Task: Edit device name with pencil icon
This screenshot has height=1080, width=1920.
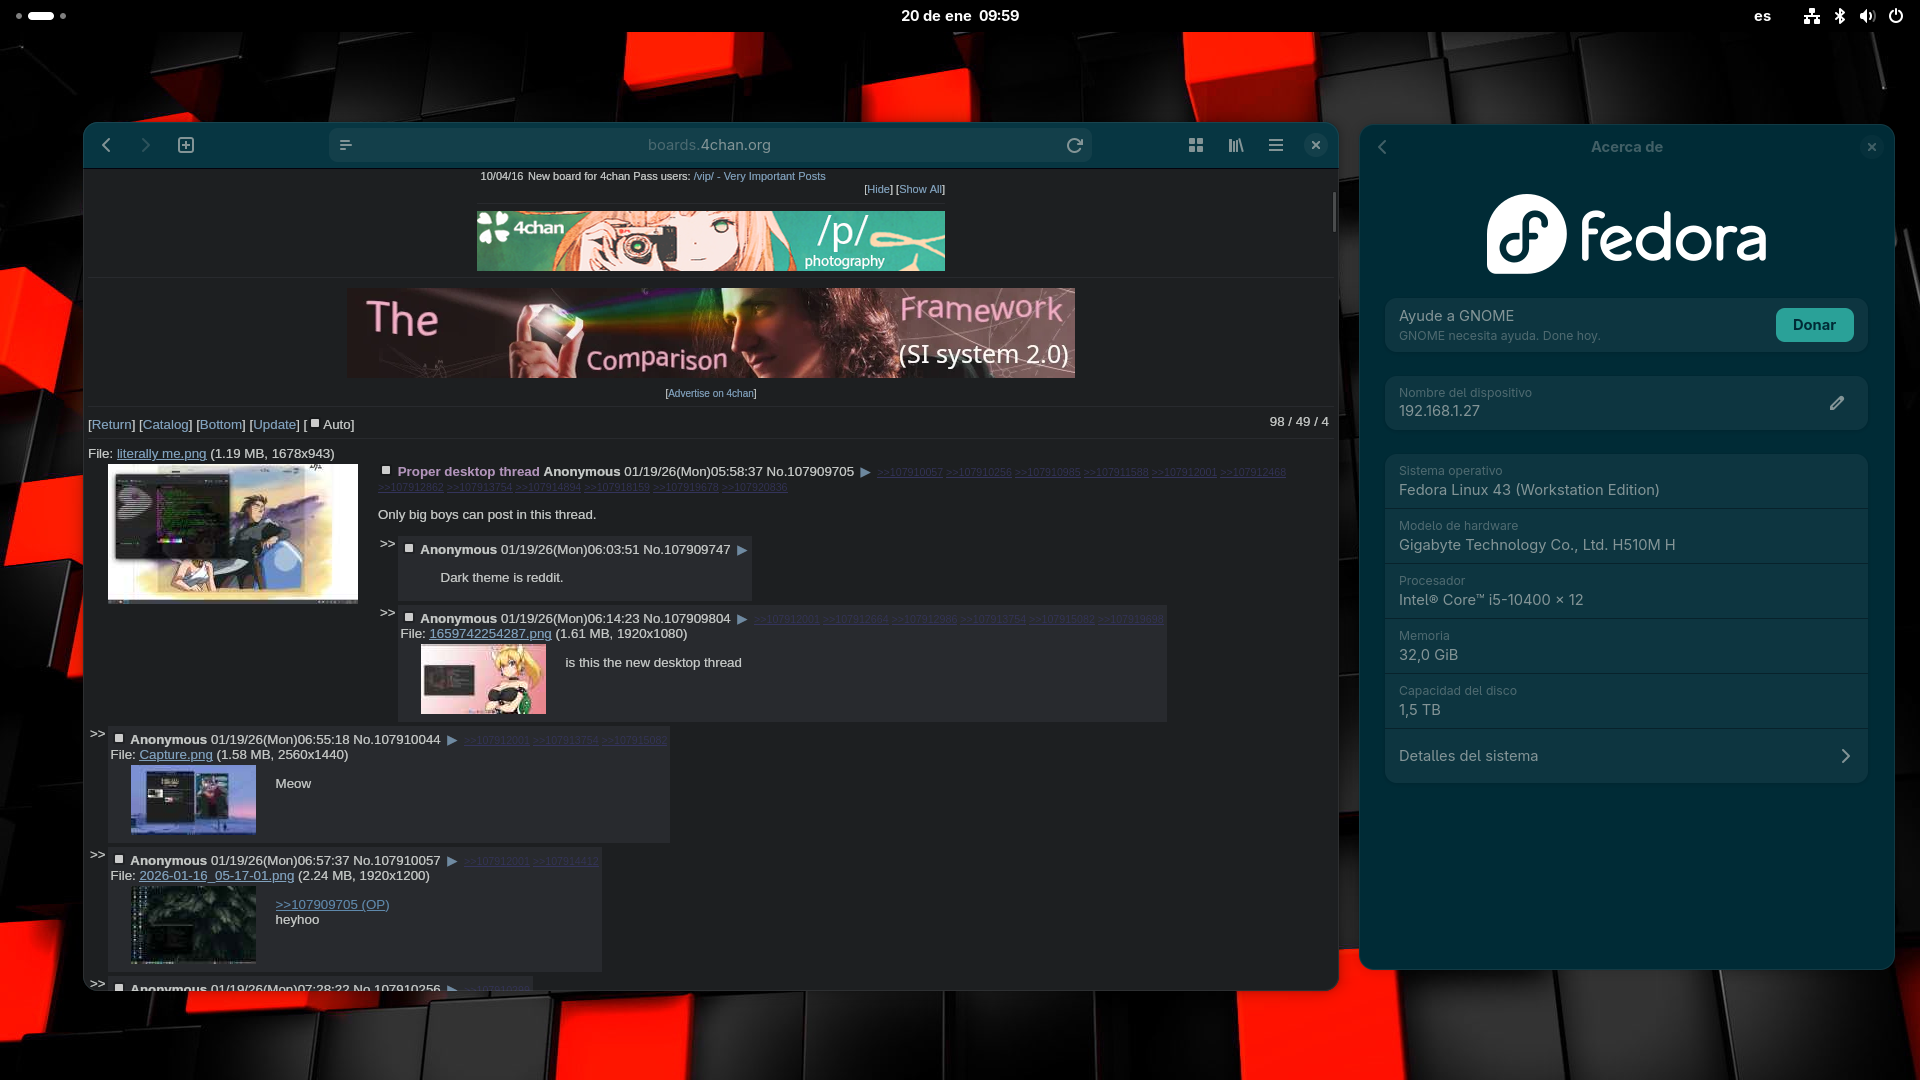Action: (1837, 403)
